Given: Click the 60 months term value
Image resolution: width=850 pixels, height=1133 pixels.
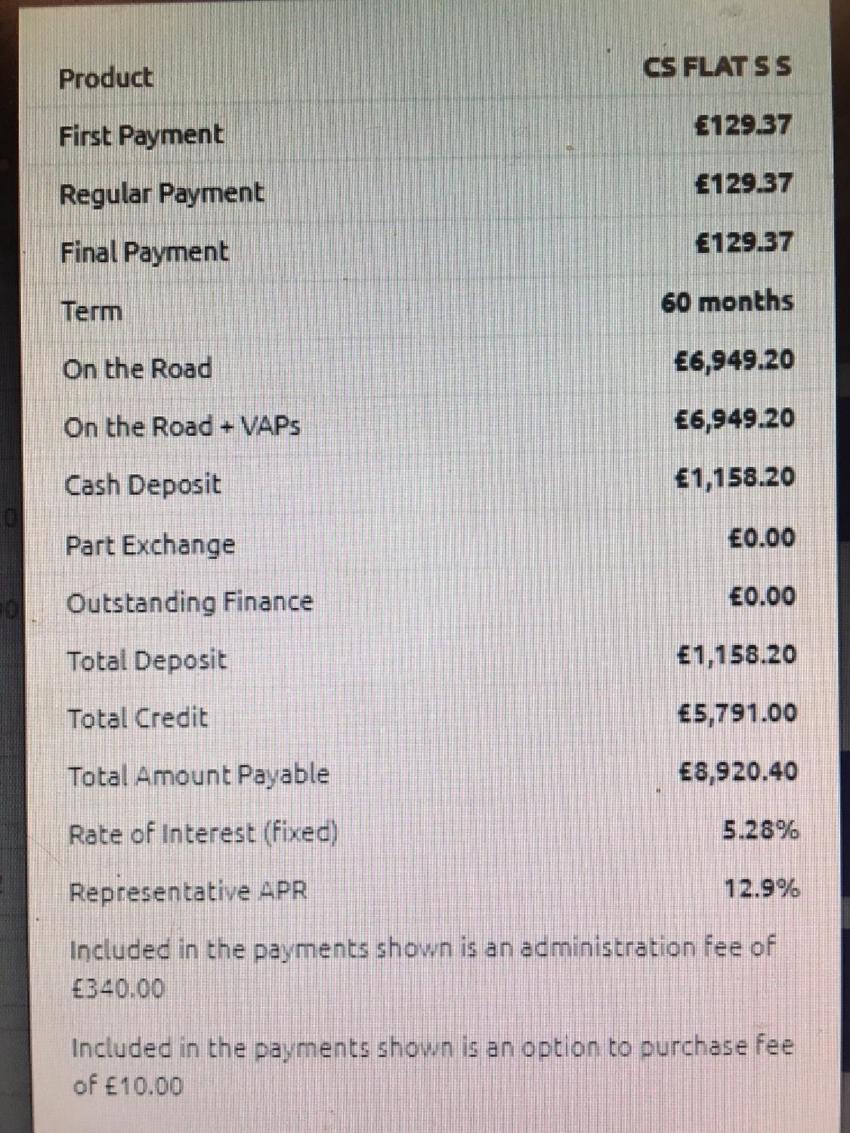Looking at the screenshot, I should (x=726, y=301).
